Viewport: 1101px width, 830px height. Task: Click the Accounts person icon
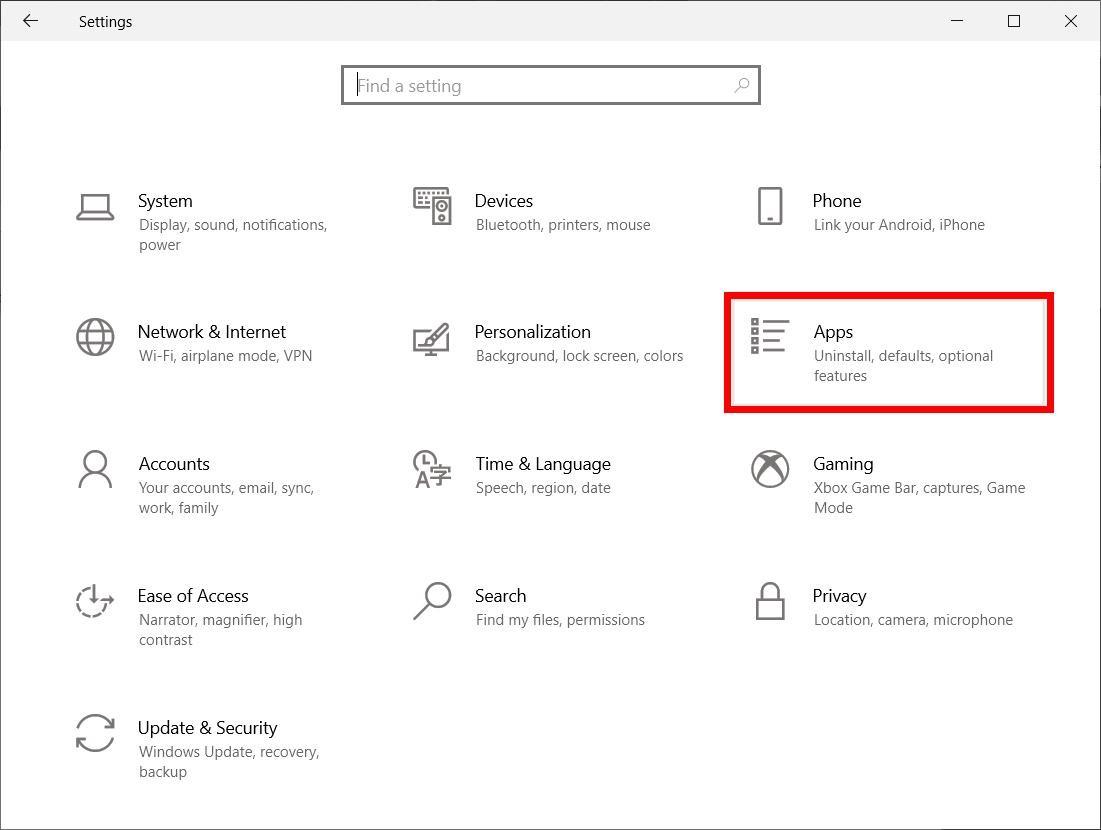click(x=95, y=469)
